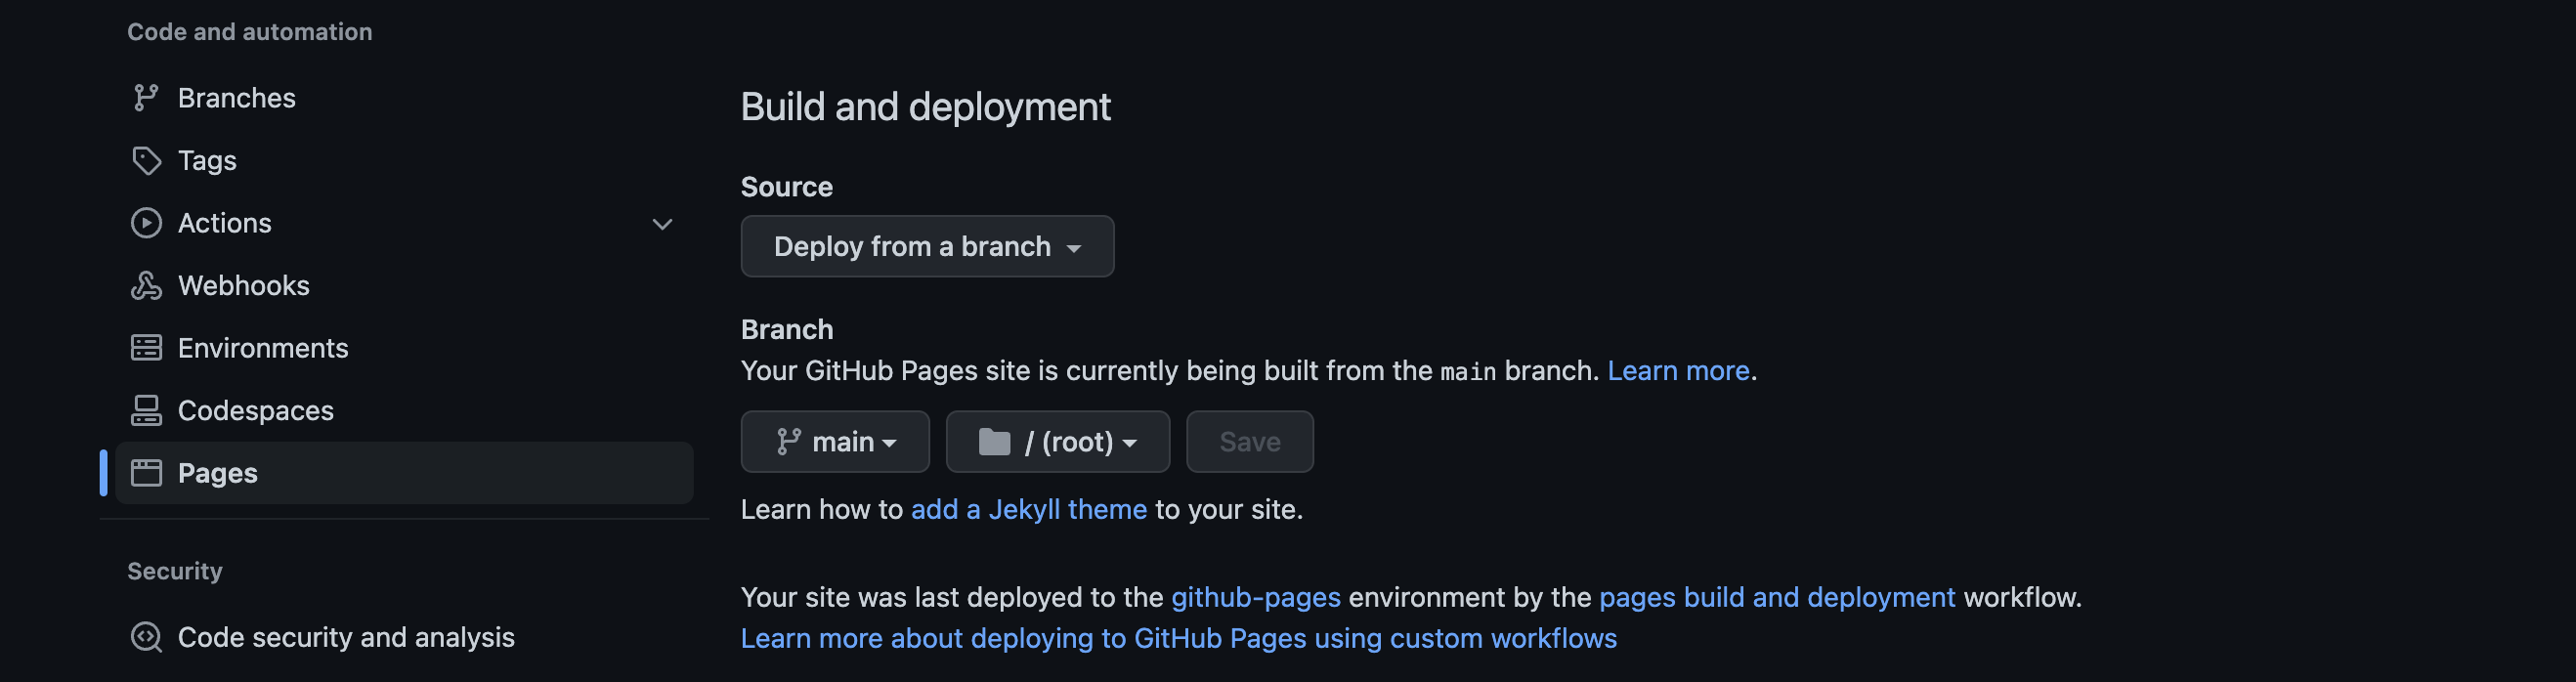Open the Deploy from a branch dropdown
Image resolution: width=2576 pixels, height=682 pixels.
click(927, 247)
